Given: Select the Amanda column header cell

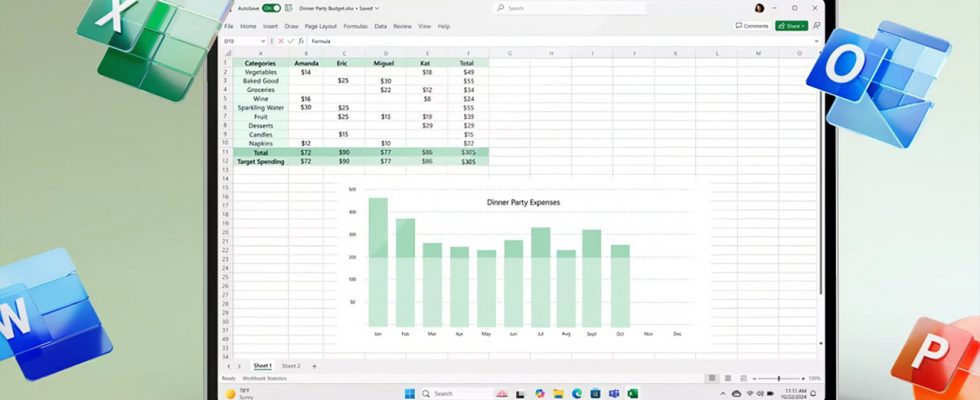Looking at the screenshot, I should [x=306, y=63].
